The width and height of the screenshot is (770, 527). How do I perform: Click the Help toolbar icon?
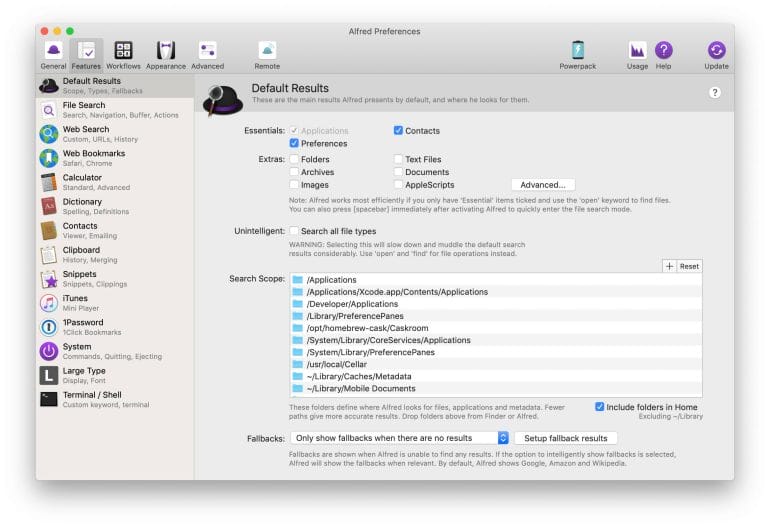[x=663, y=50]
